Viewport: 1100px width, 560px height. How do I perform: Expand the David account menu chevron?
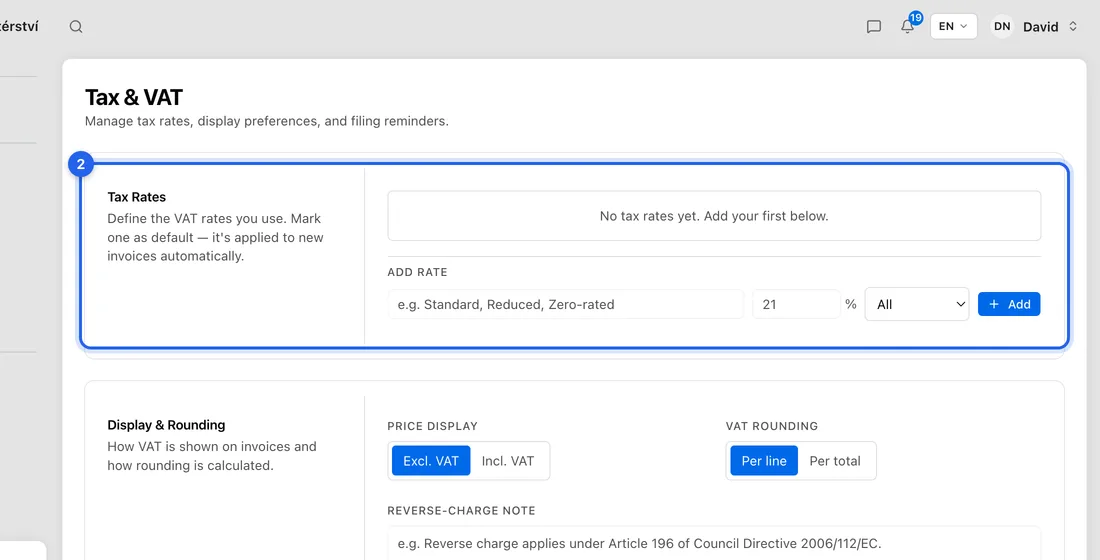click(x=1073, y=27)
